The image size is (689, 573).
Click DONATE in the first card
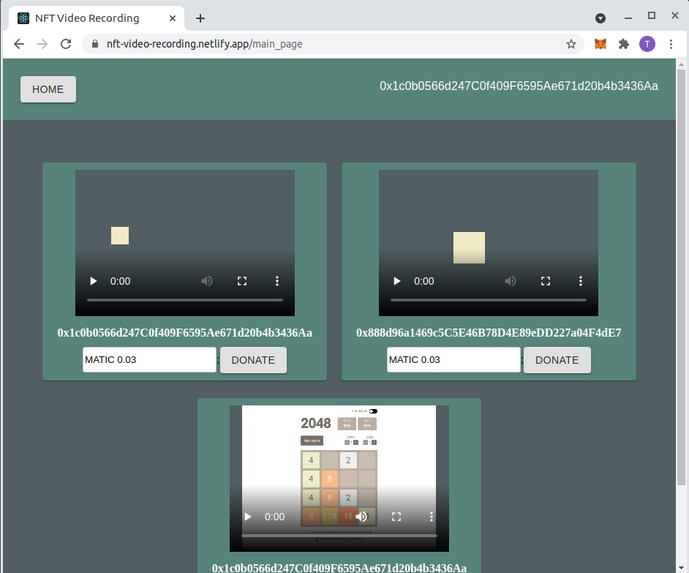(x=253, y=360)
